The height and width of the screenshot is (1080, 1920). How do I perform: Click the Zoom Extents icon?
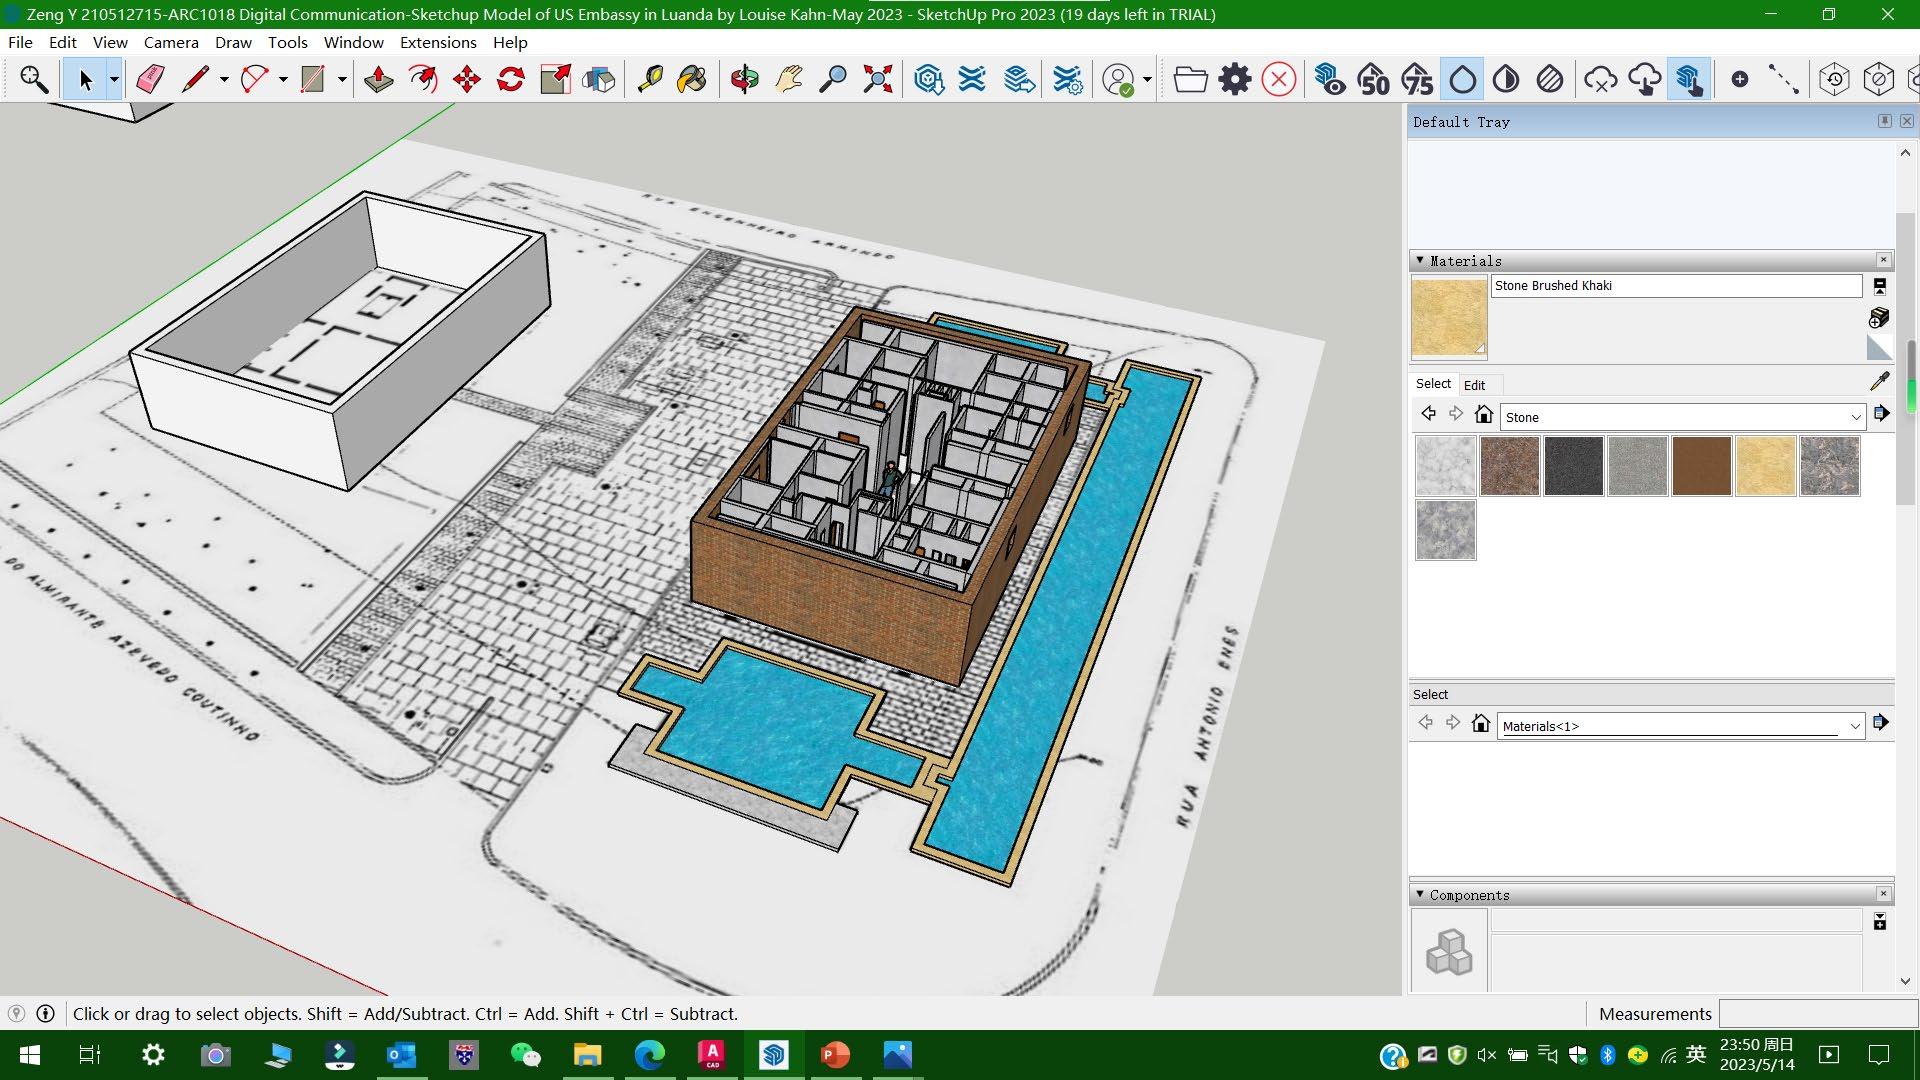point(877,79)
